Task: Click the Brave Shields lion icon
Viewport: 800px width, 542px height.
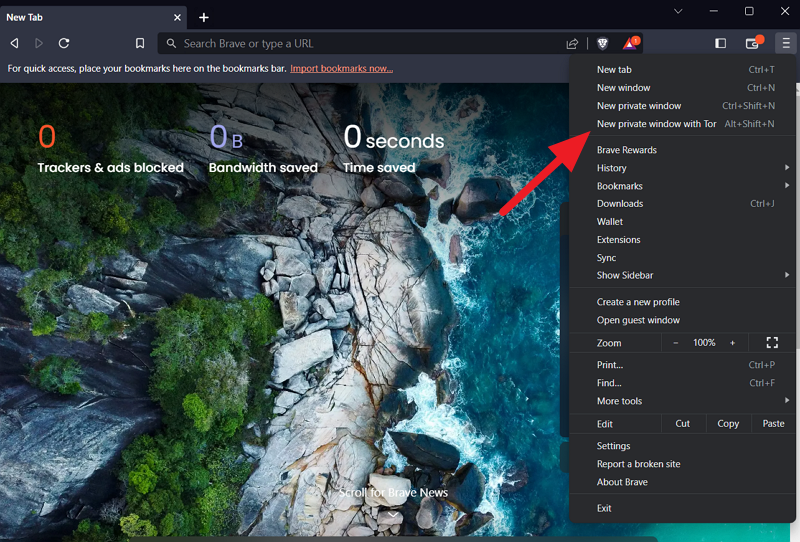Action: click(x=603, y=43)
